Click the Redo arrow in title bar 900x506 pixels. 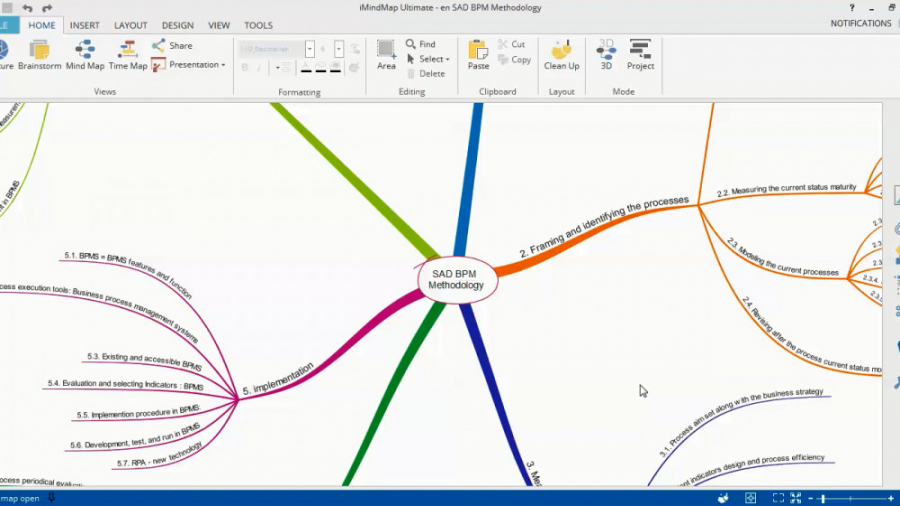click(x=47, y=8)
